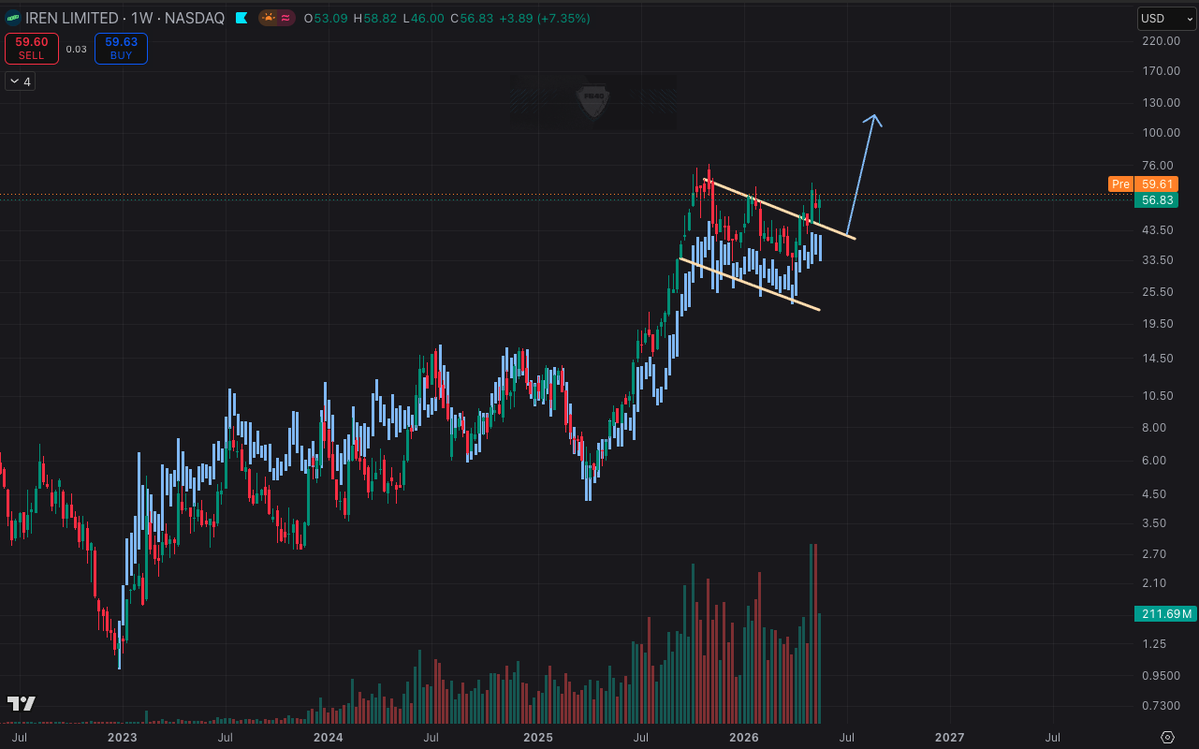
Task: Click the pink approximate-sign data icon
Action: click(x=286, y=18)
